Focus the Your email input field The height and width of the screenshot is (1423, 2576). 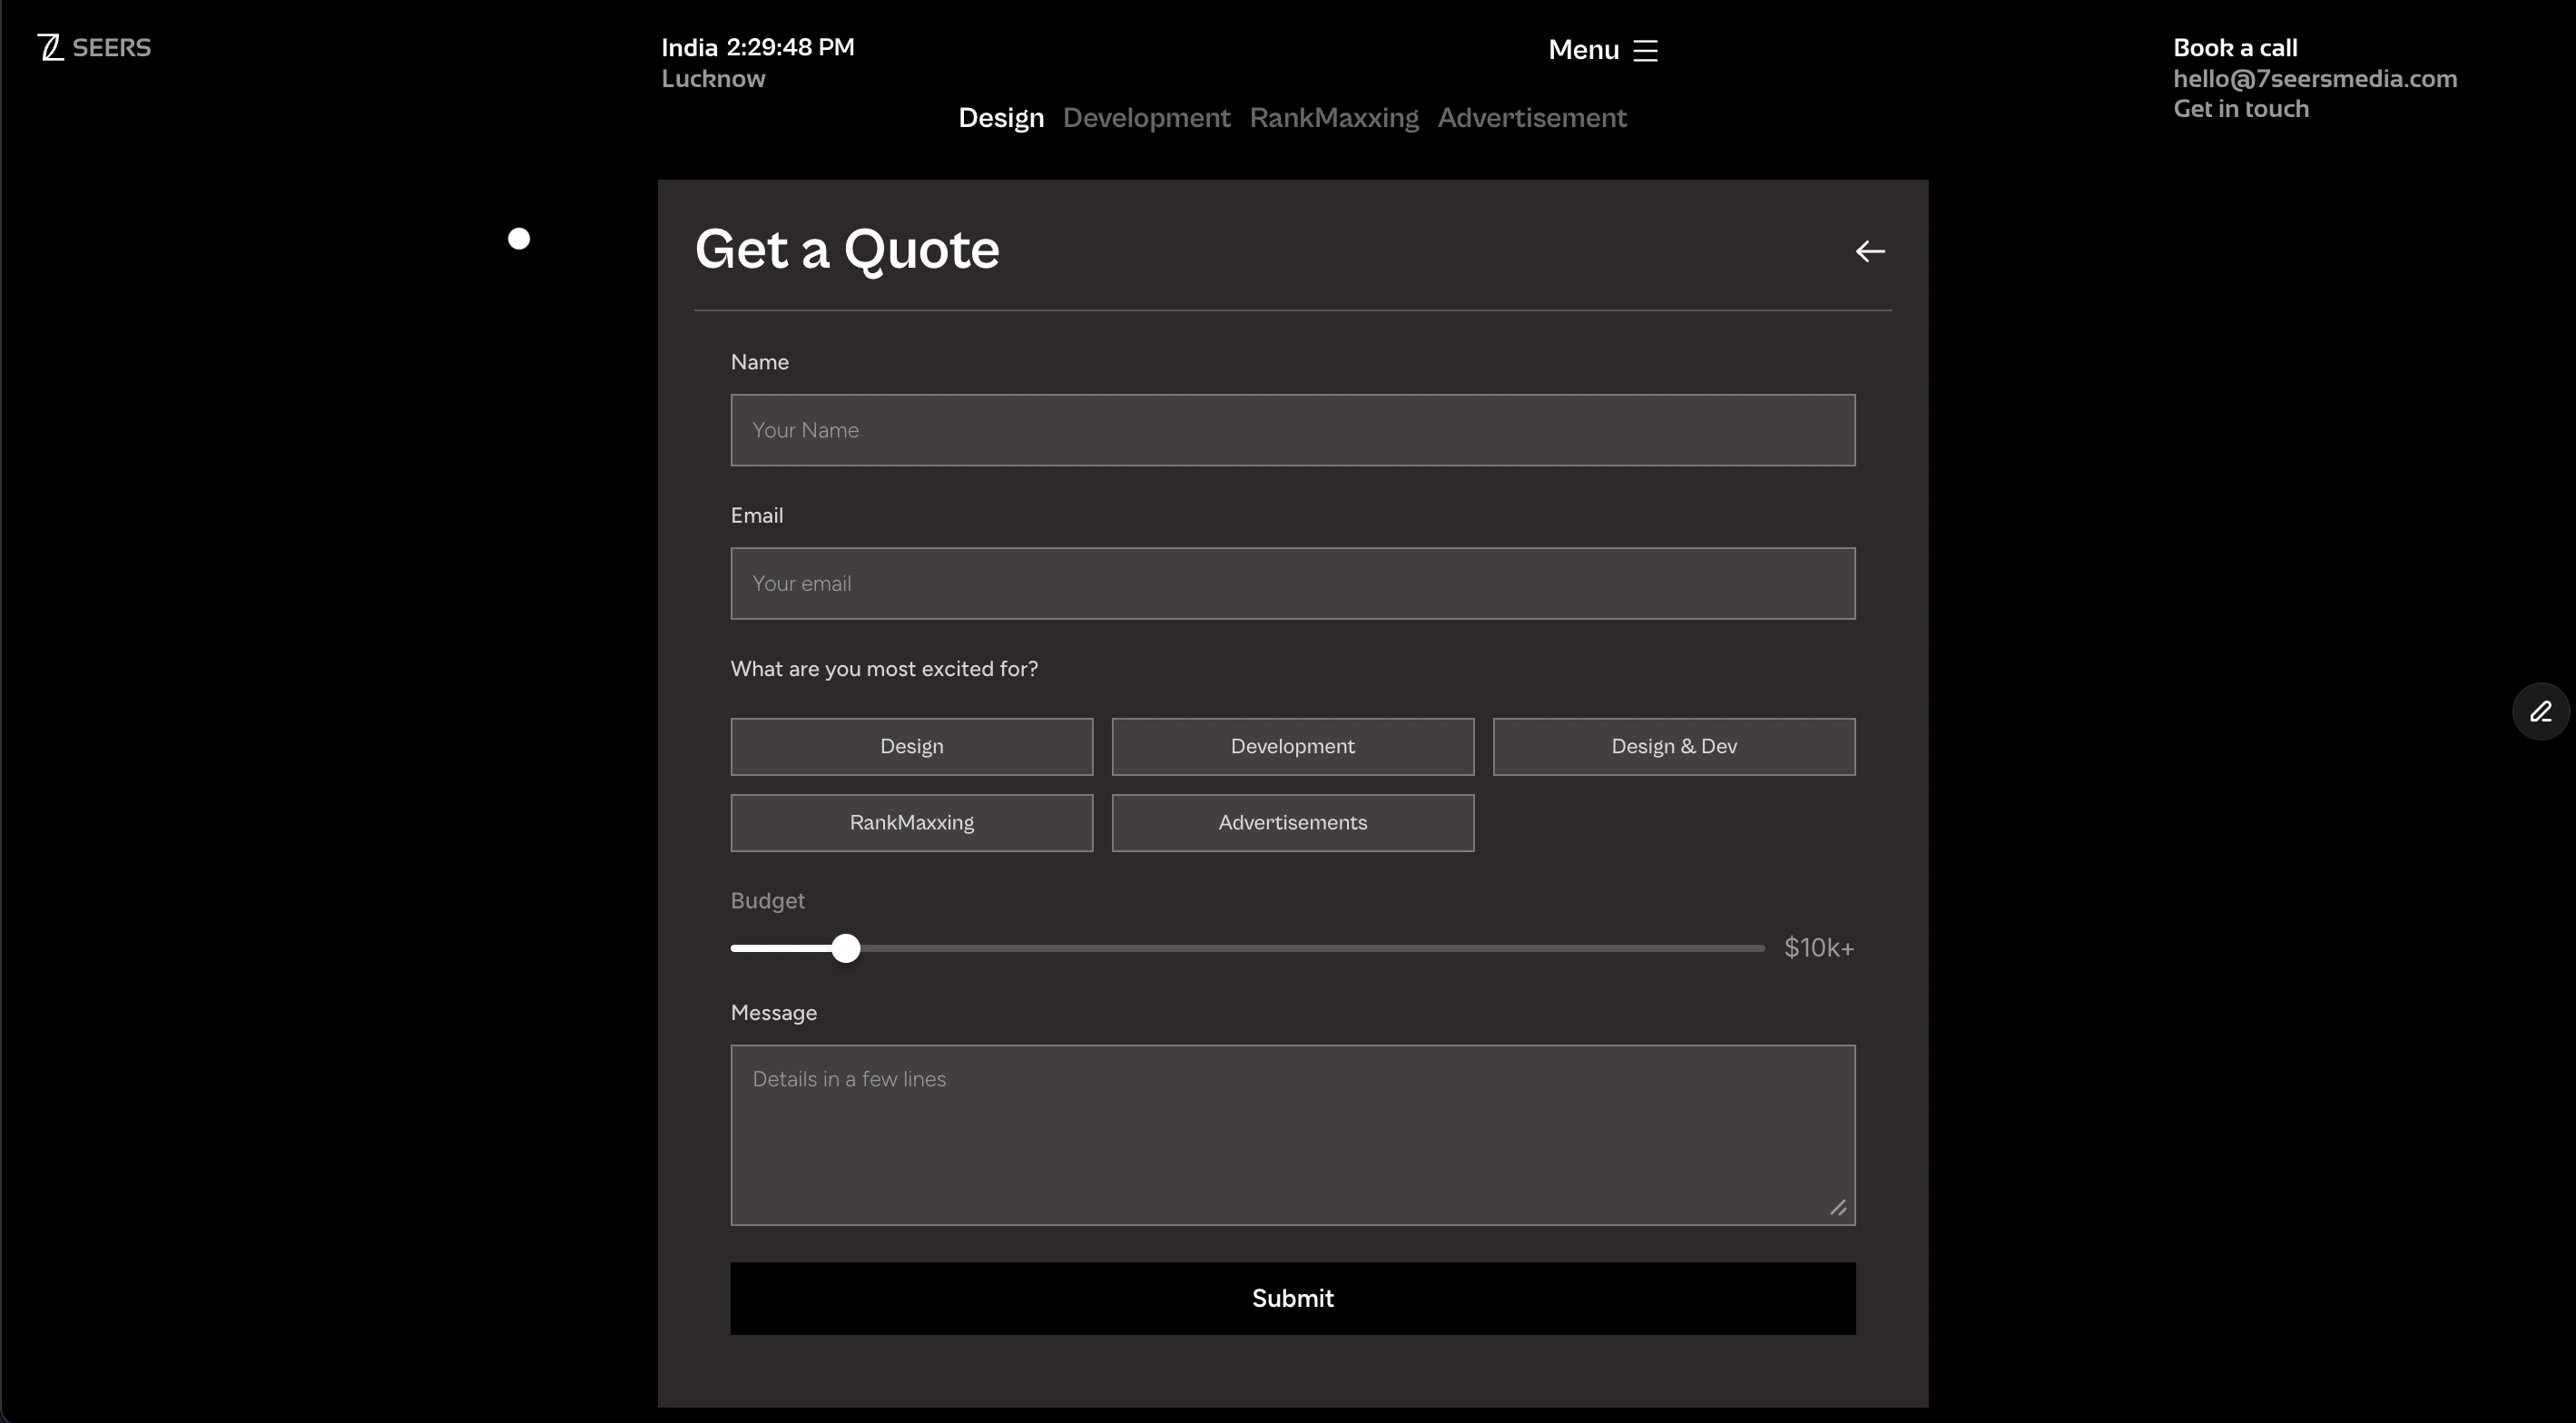1292,583
